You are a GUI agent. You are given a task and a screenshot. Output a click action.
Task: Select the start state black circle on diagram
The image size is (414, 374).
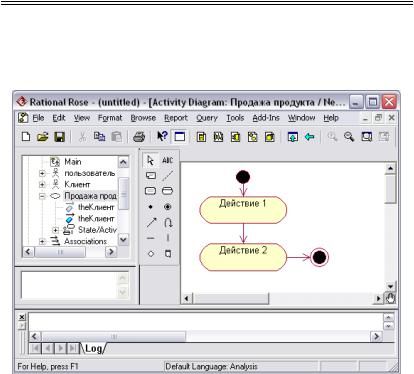point(243,177)
